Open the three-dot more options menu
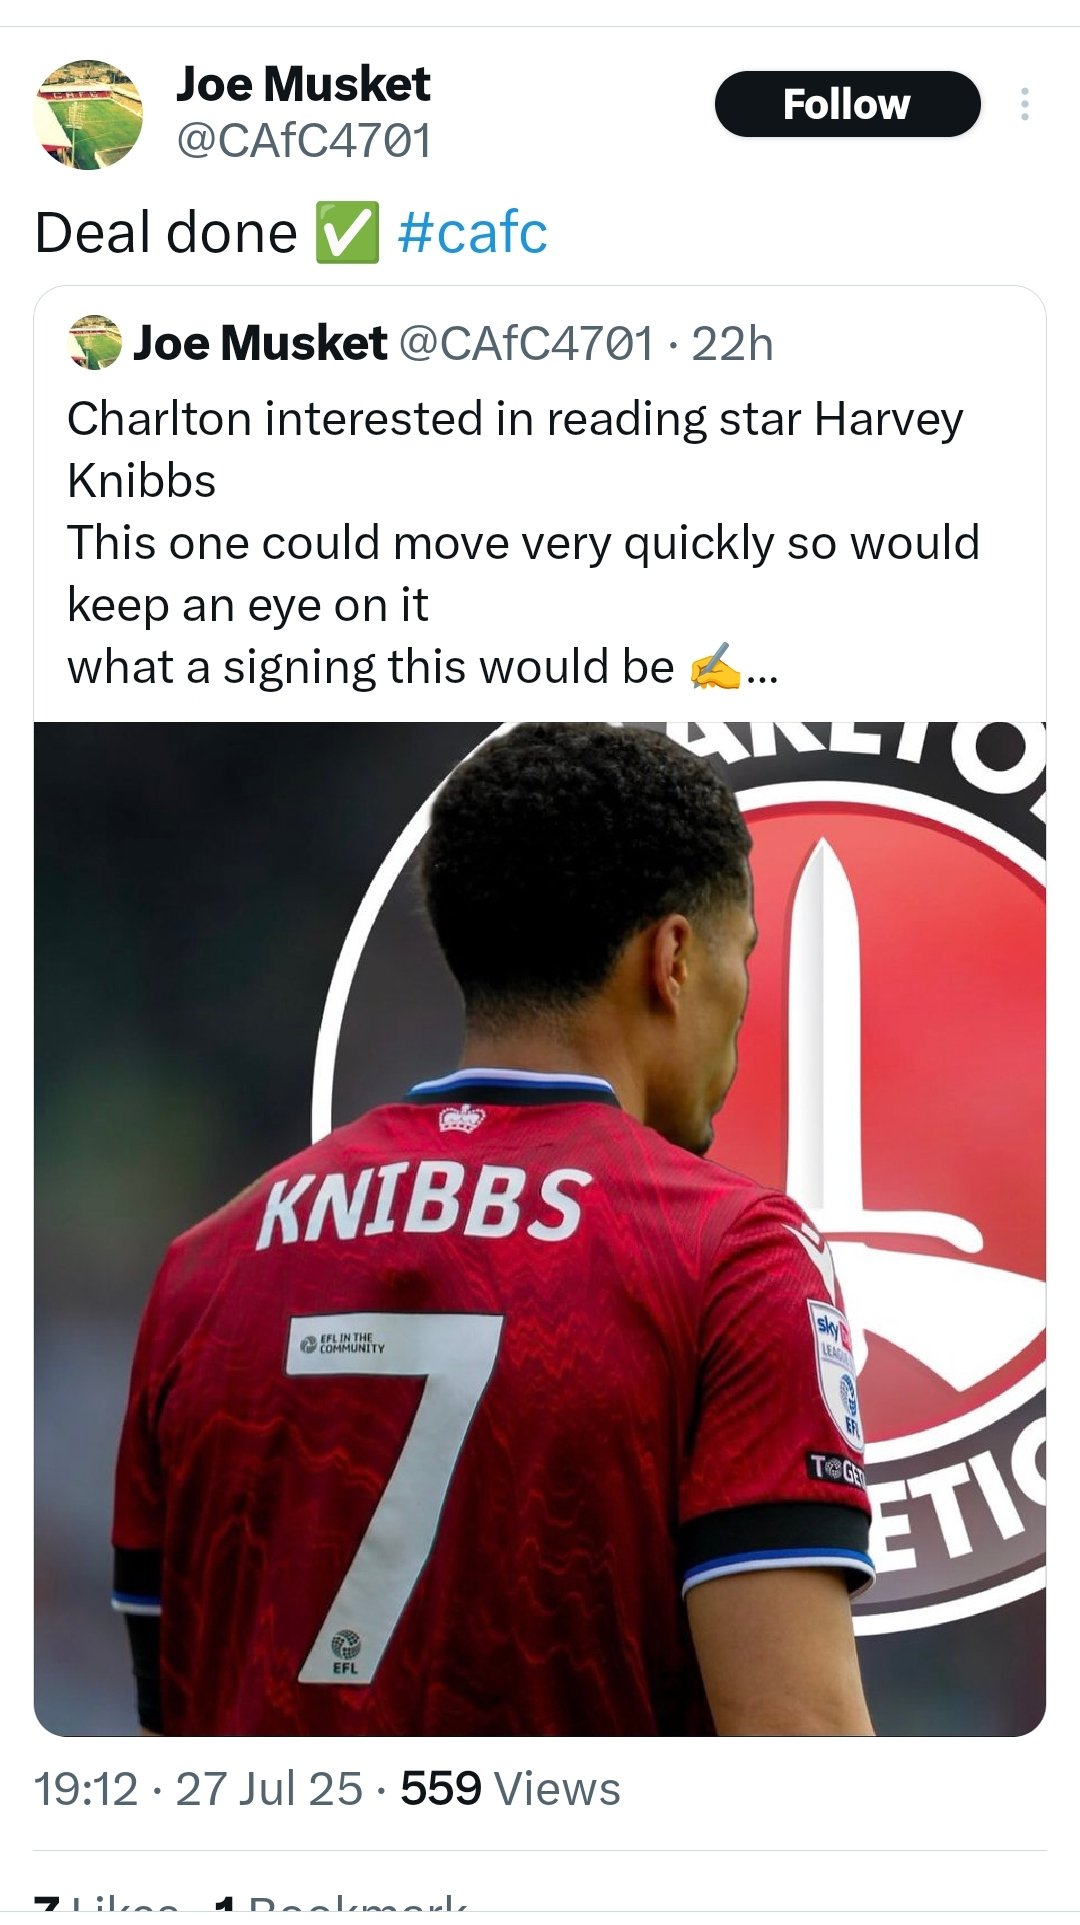 click(1024, 105)
